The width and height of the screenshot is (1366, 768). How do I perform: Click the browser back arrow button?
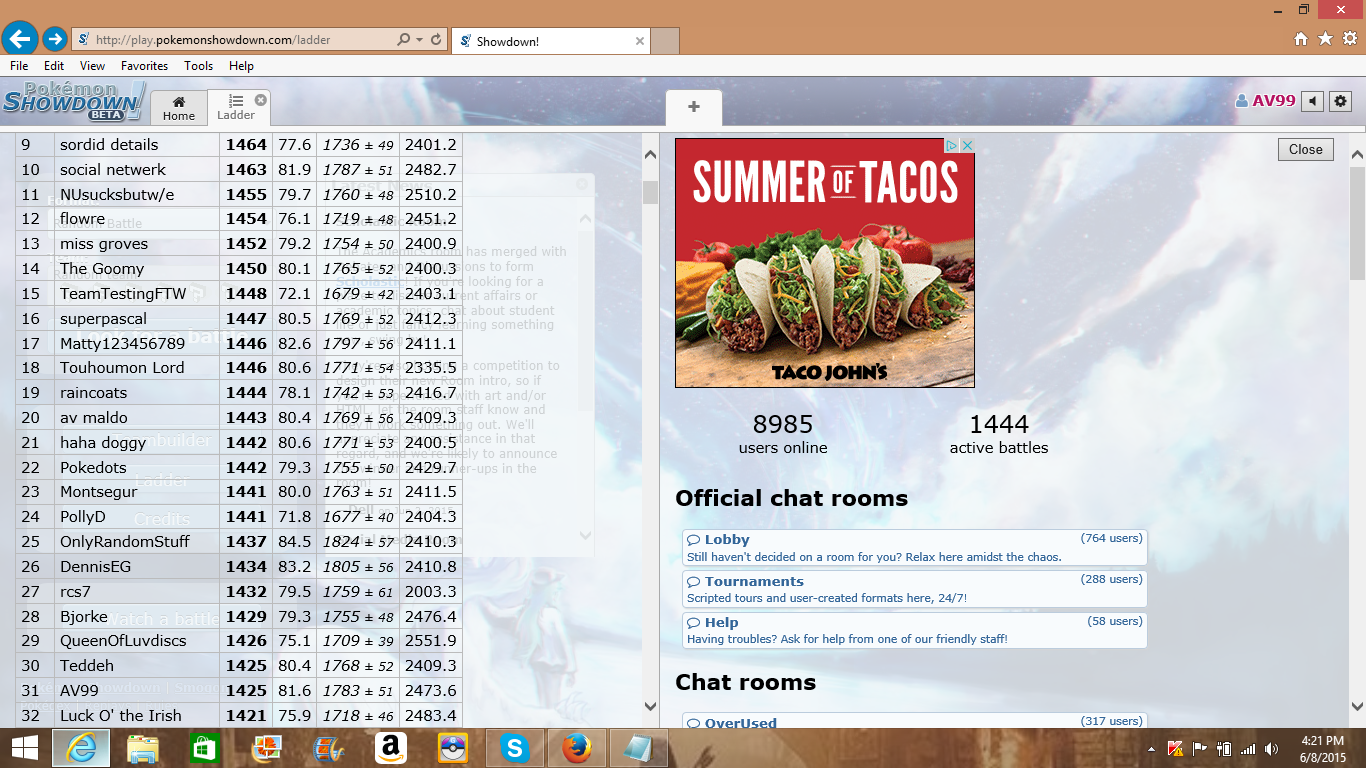tap(19, 39)
